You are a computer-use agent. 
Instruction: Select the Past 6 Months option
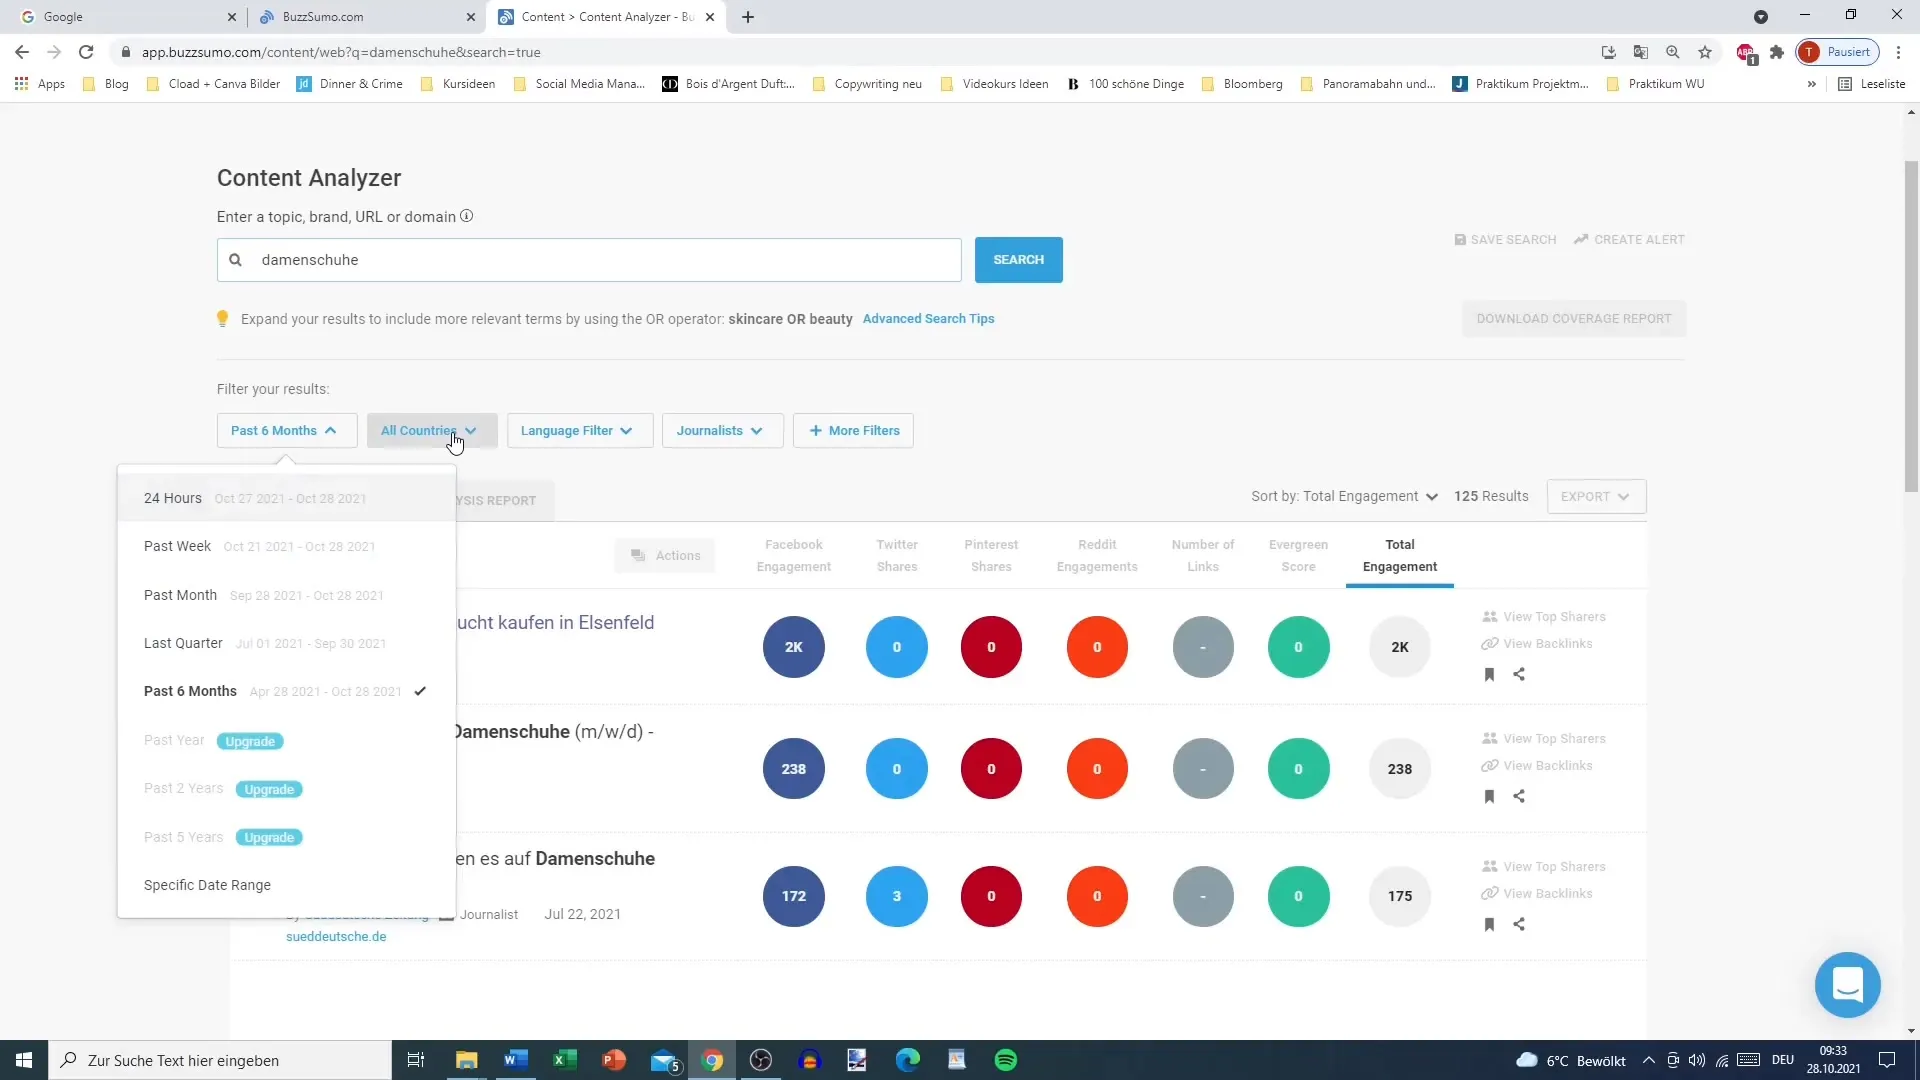(x=286, y=692)
